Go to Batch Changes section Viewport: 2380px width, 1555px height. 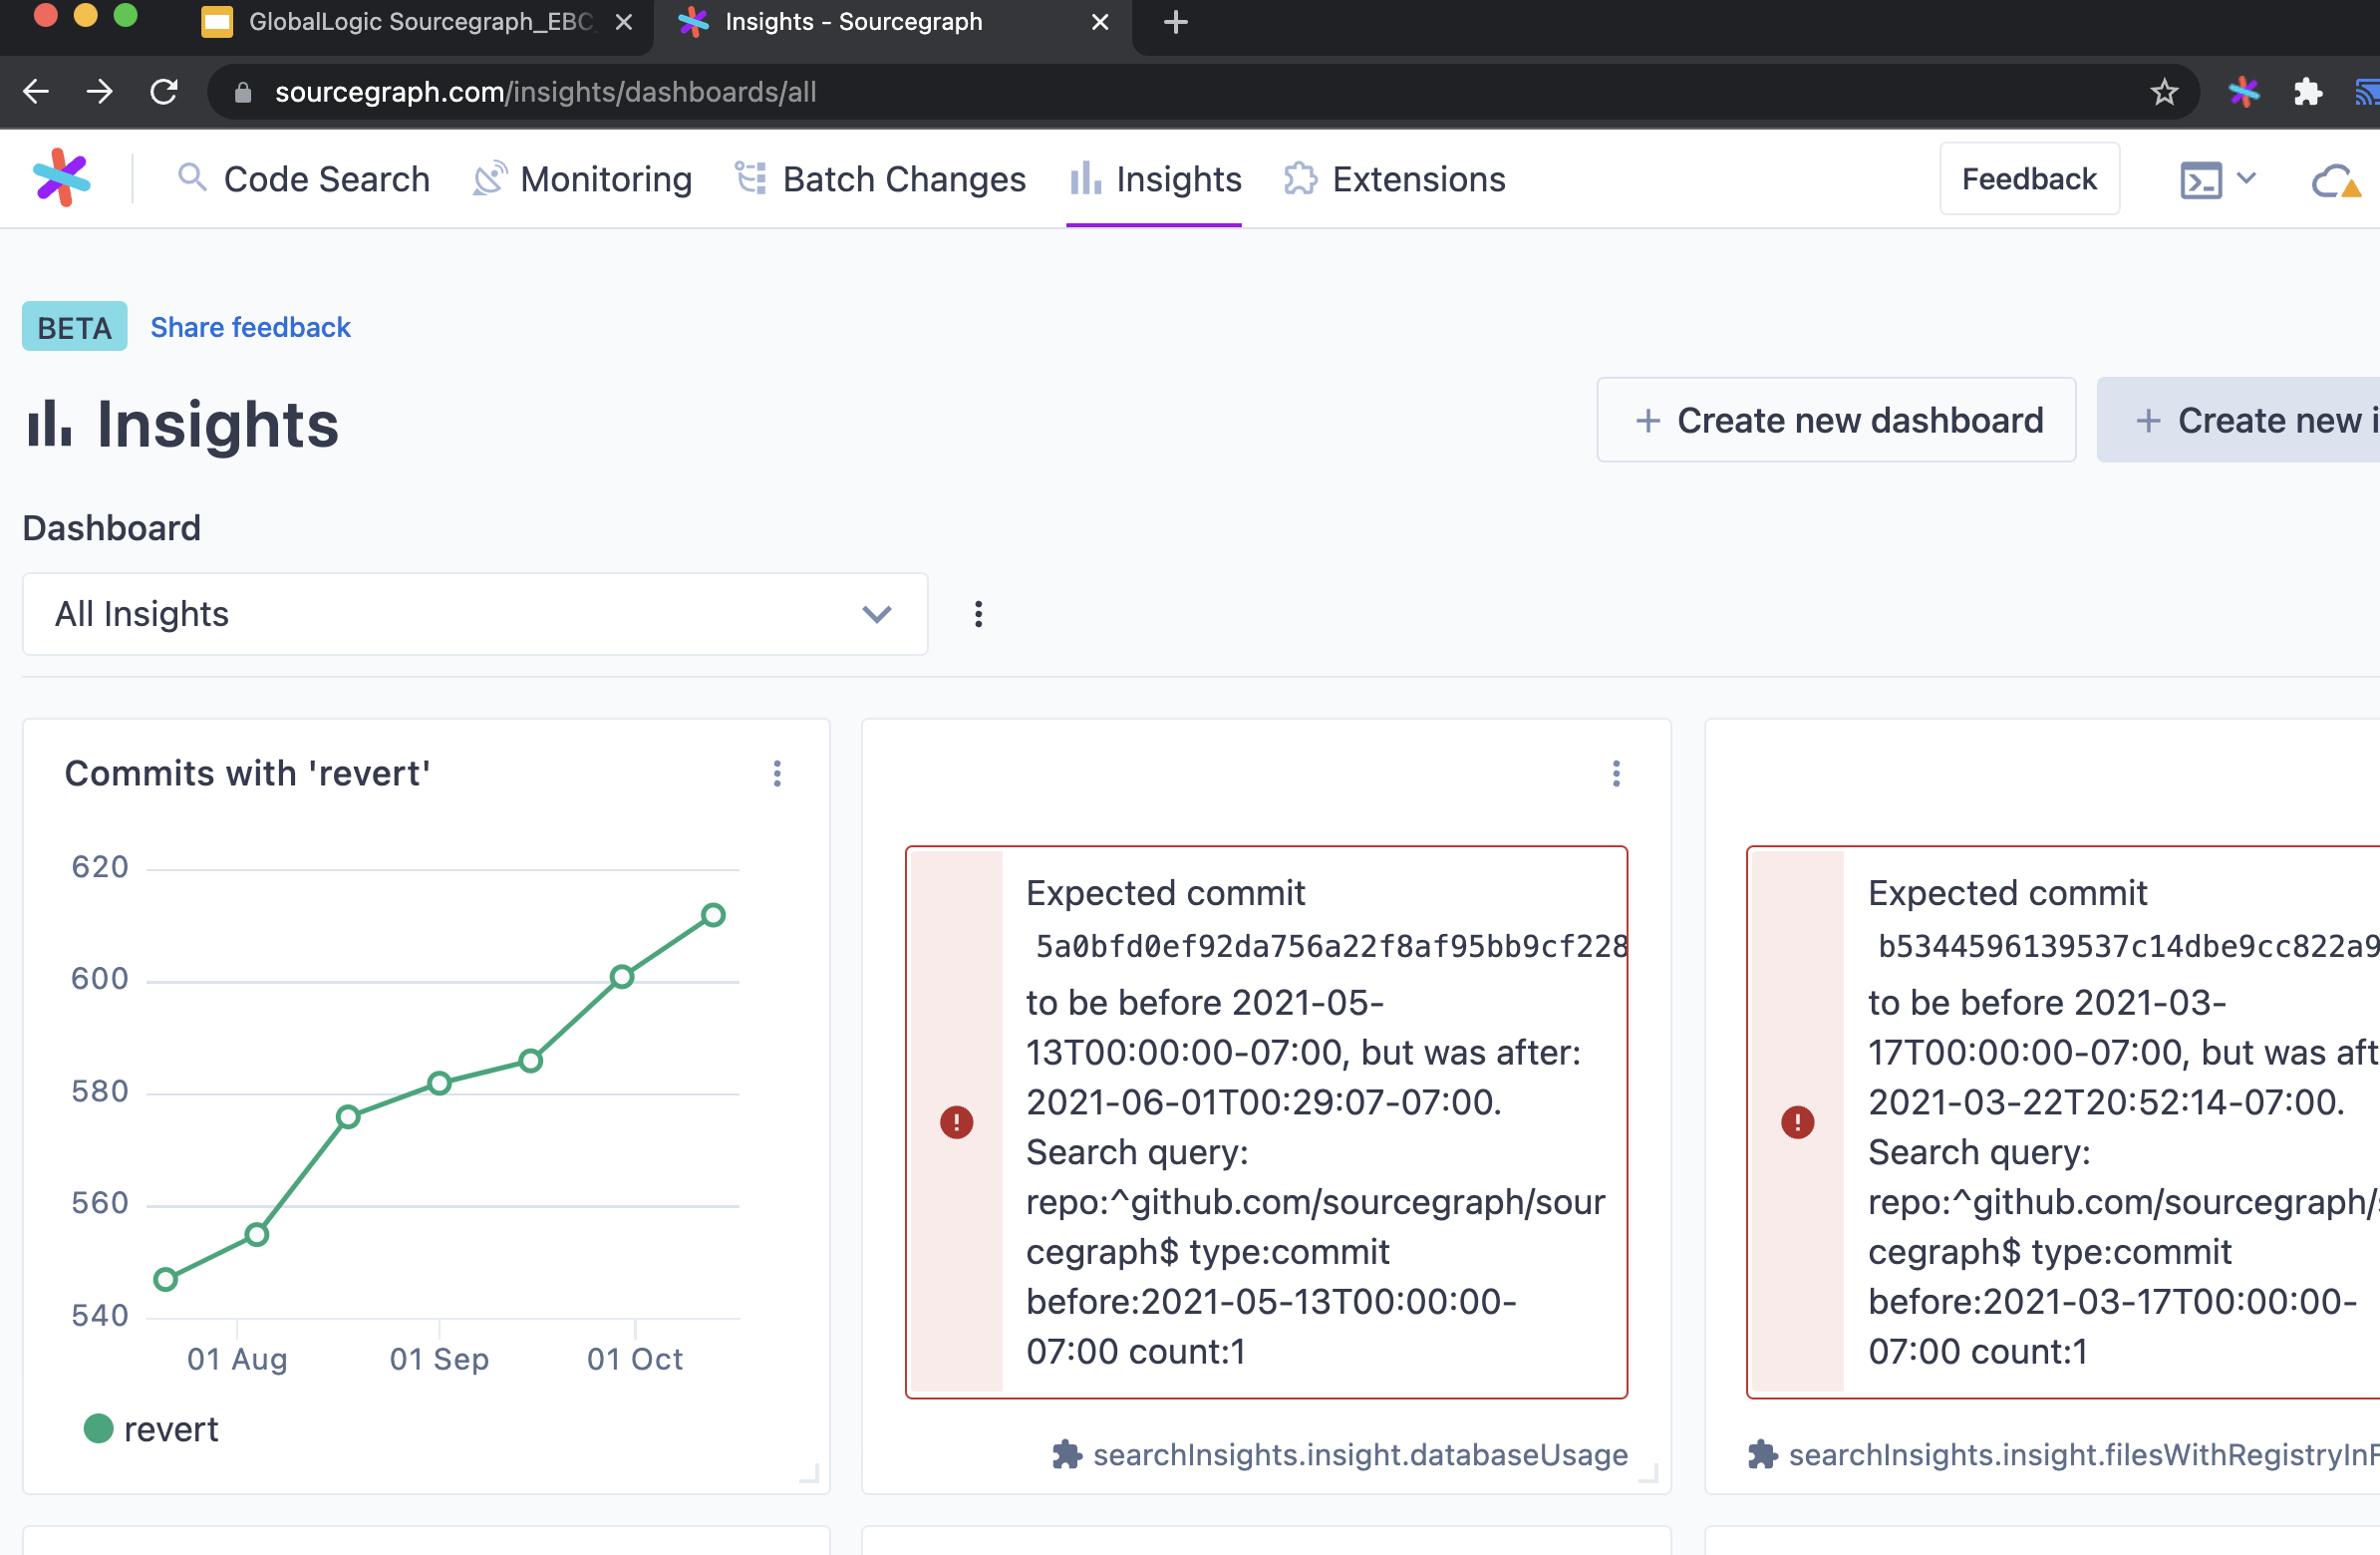881,180
